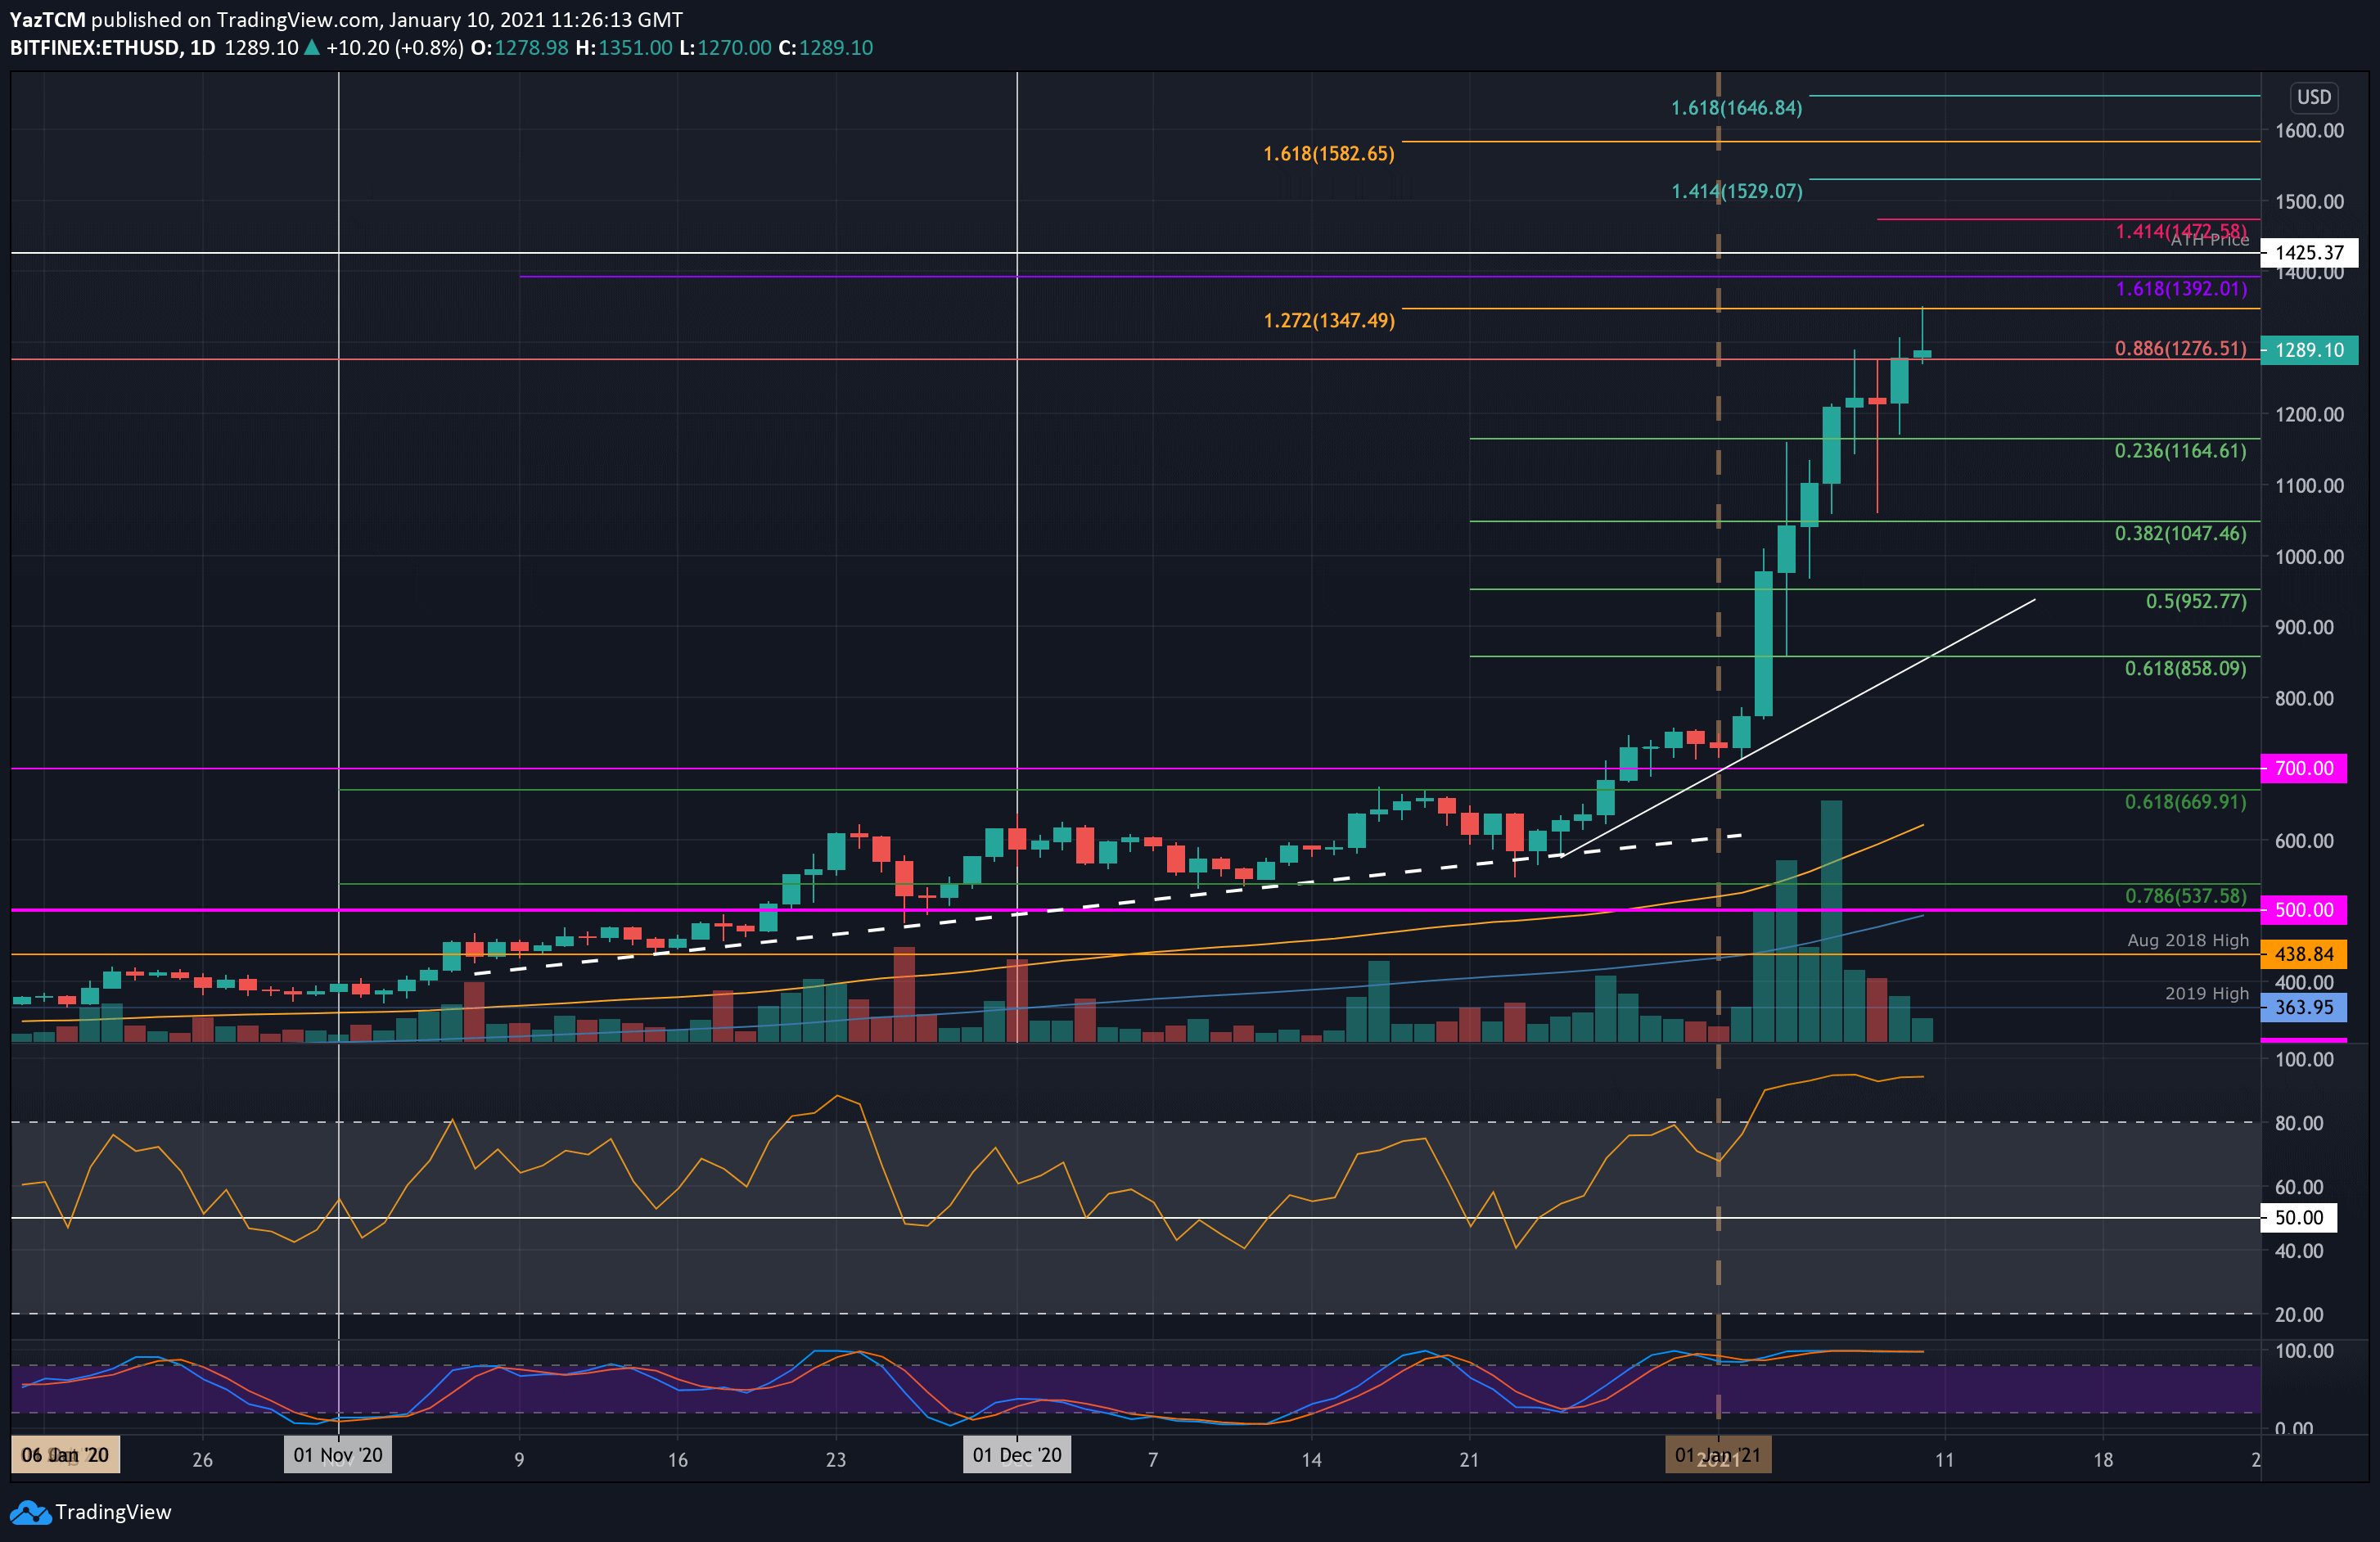Click the 14 date on time axis
This screenshot has width=2380, height=1542.
click(1311, 1460)
